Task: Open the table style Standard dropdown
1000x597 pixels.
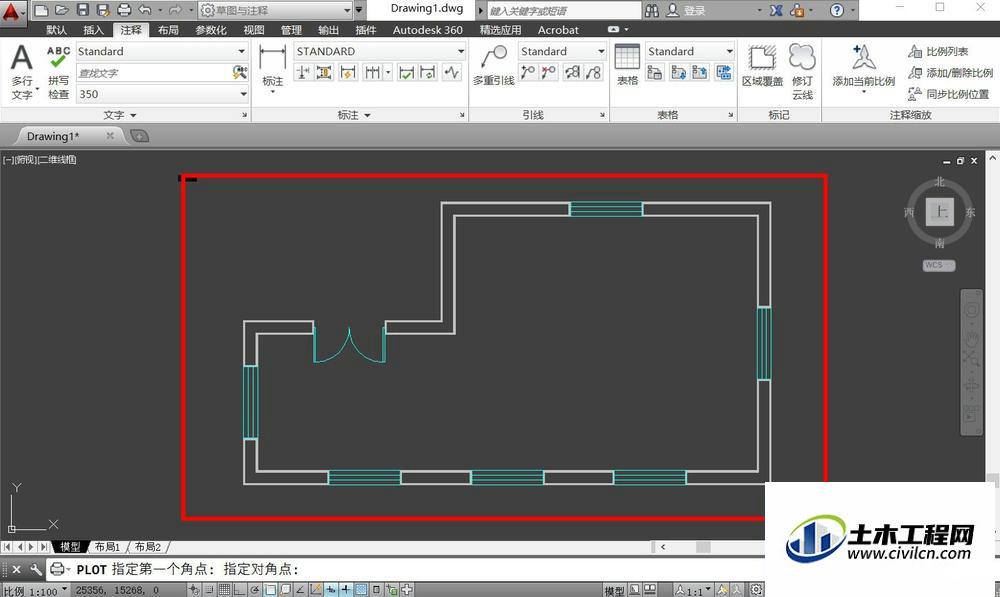Action: click(x=690, y=51)
